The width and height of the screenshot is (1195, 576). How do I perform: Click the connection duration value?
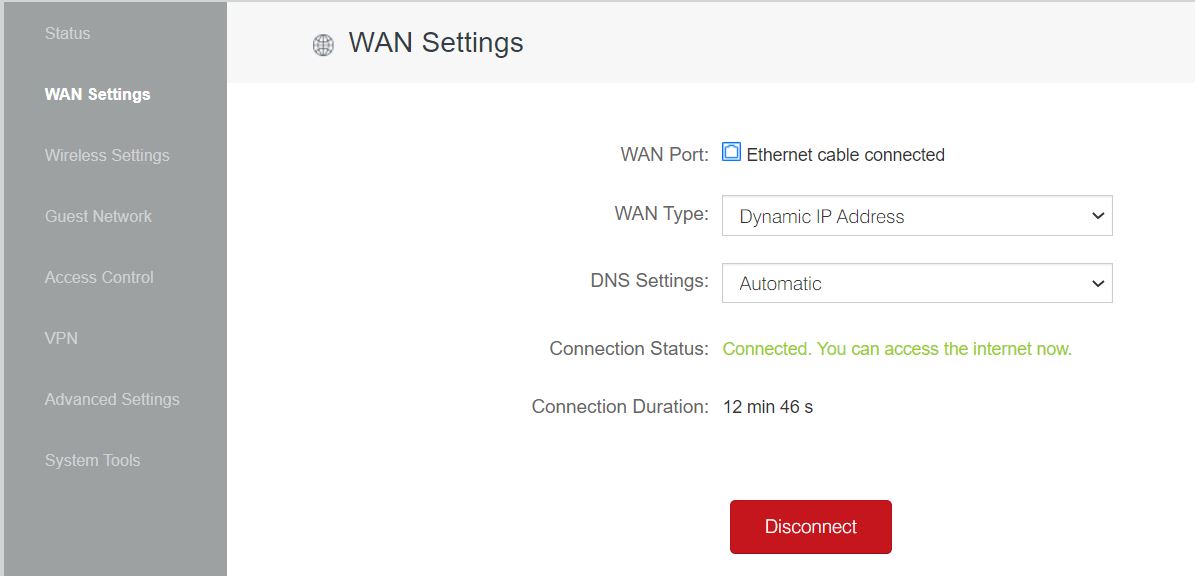point(767,407)
